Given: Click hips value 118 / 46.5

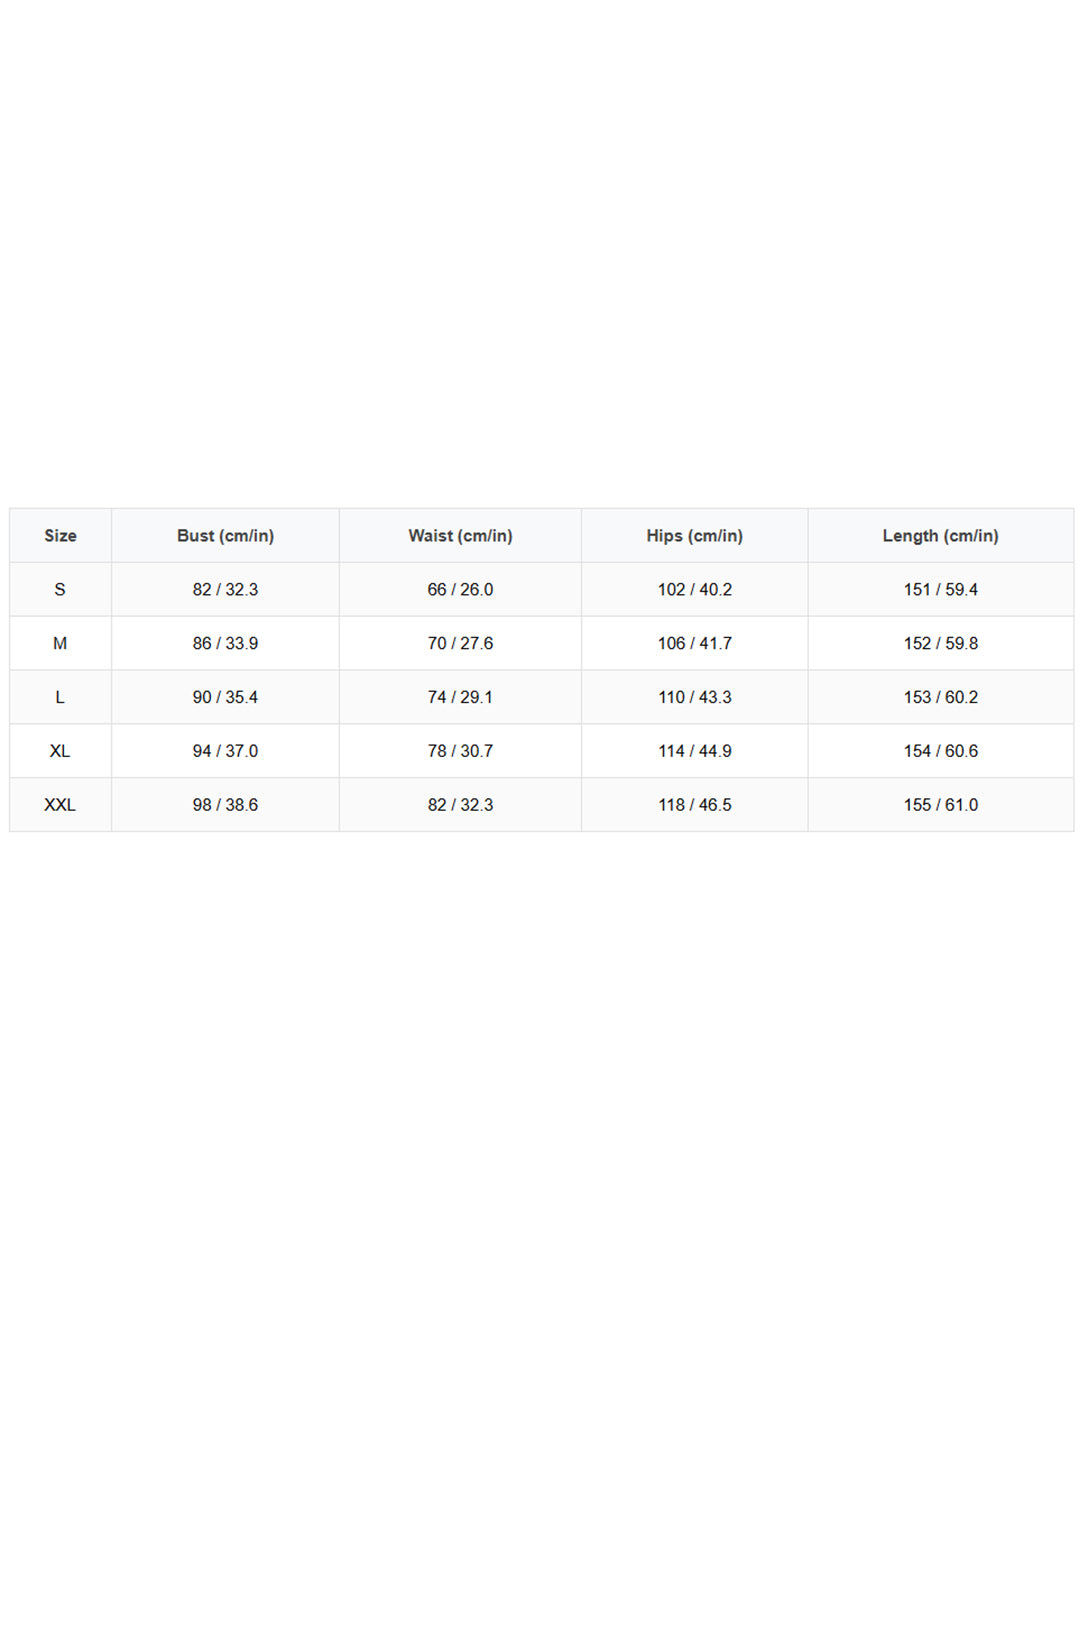Looking at the screenshot, I should 694,805.
